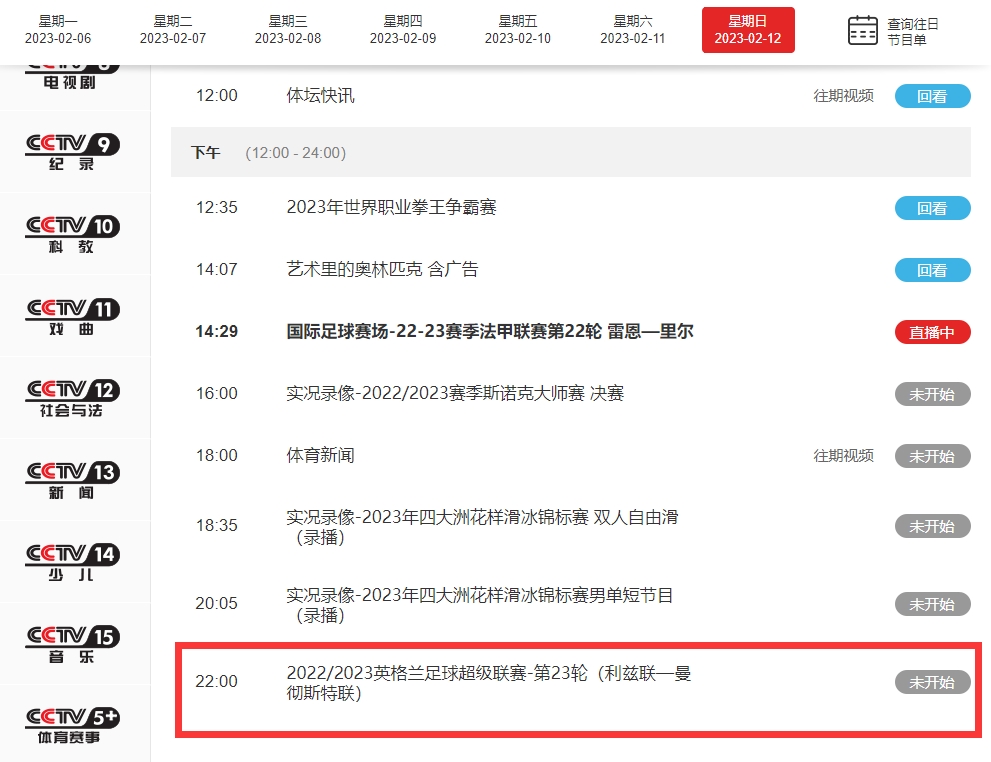Open CCTV-13 news channel logo
This screenshot has height=762, width=991.
coord(73,481)
